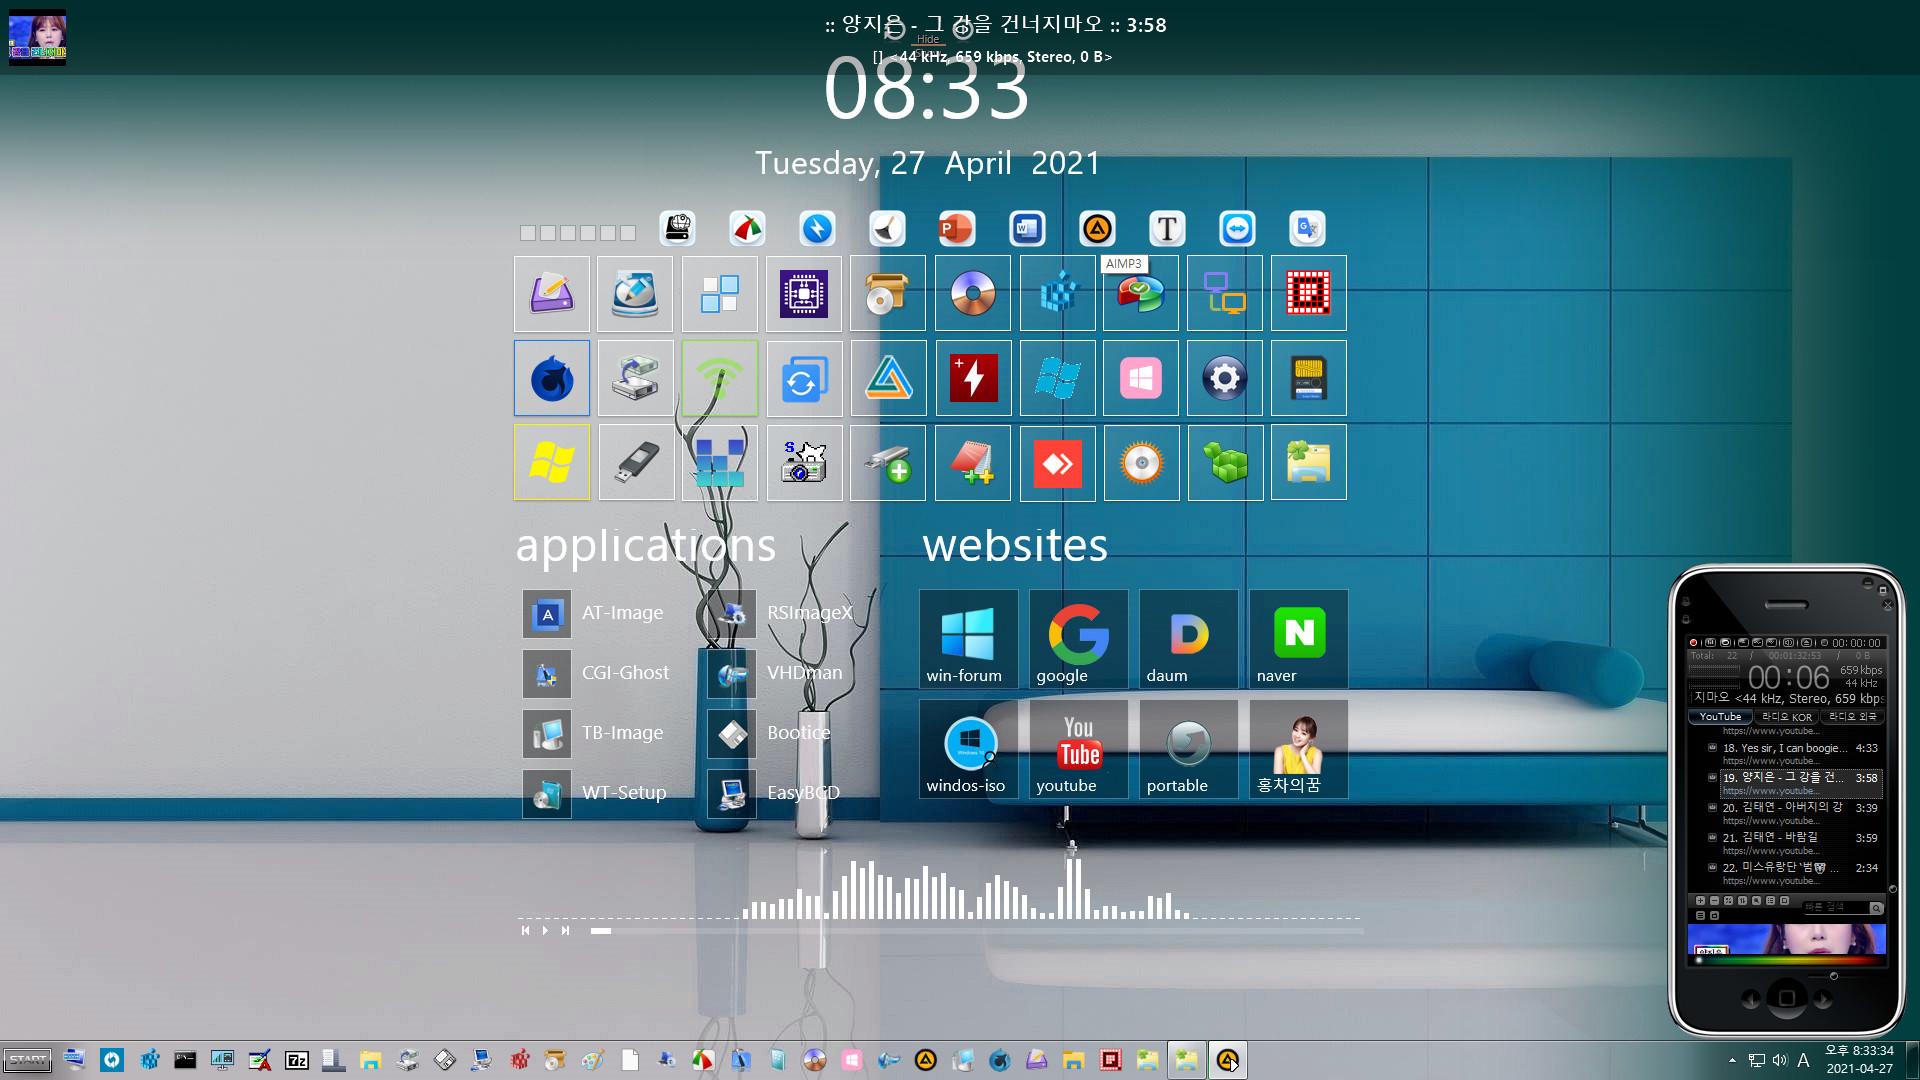Viewport: 1920px width, 1080px height.
Task: Open google website tile
Action: click(1078, 639)
